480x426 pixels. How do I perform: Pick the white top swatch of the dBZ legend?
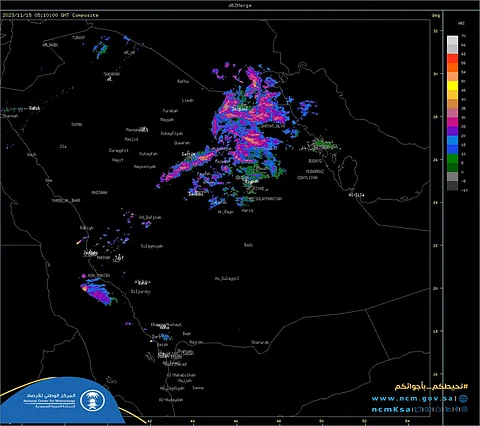452,40
